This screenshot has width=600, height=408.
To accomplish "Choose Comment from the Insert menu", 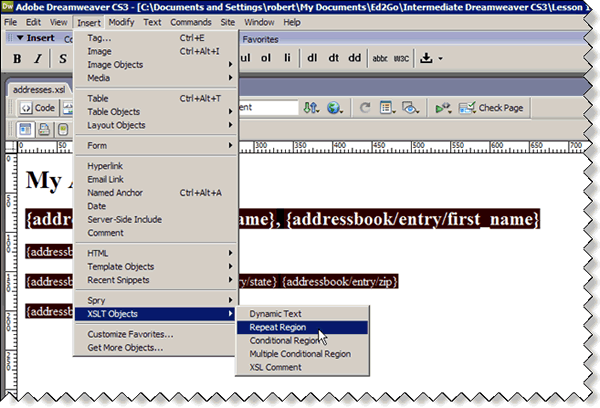I will point(155,233).
